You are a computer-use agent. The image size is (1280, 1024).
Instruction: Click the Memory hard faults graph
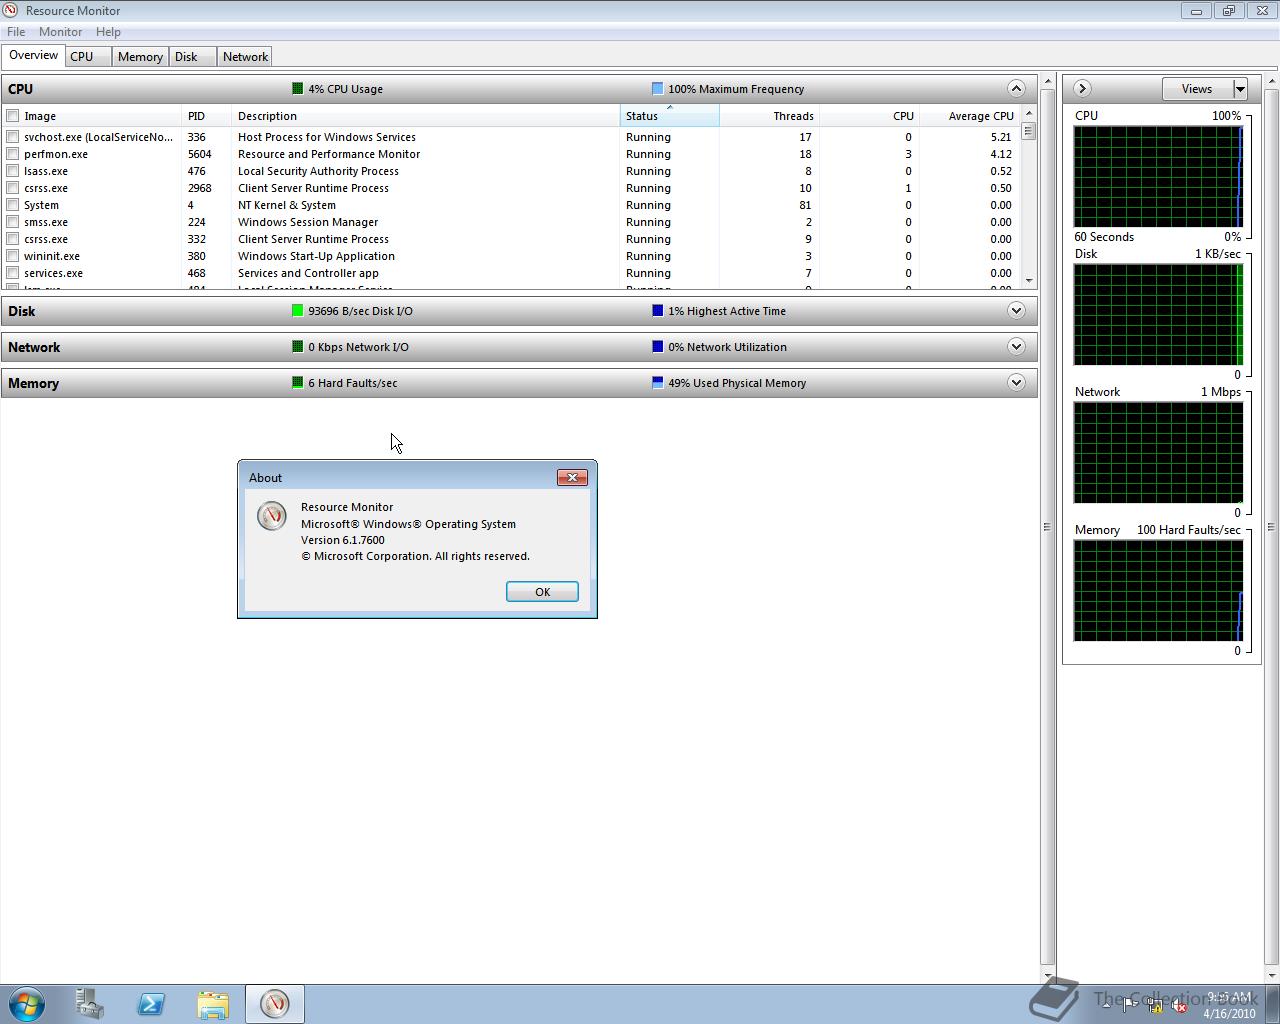1158,591
